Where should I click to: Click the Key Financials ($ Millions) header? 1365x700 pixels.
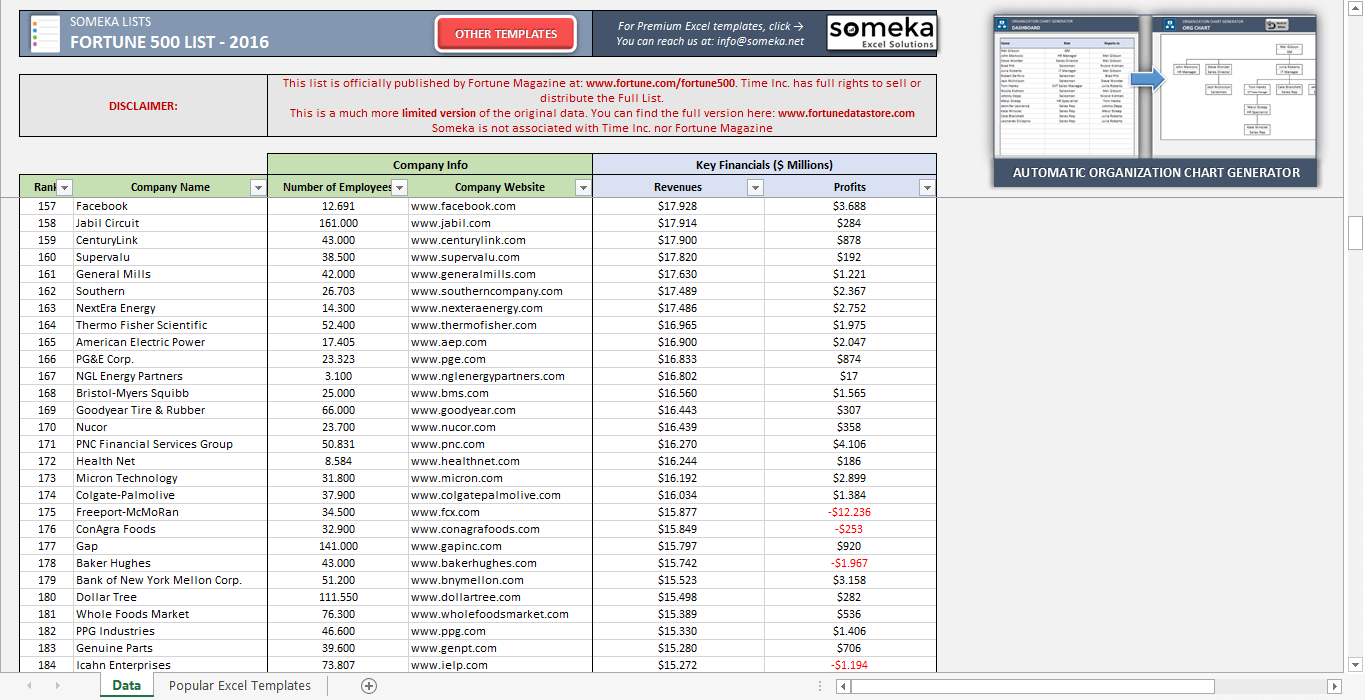765,165
